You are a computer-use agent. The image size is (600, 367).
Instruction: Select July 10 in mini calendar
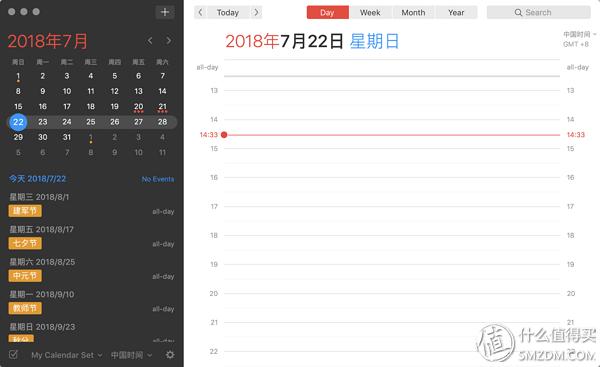67,91
